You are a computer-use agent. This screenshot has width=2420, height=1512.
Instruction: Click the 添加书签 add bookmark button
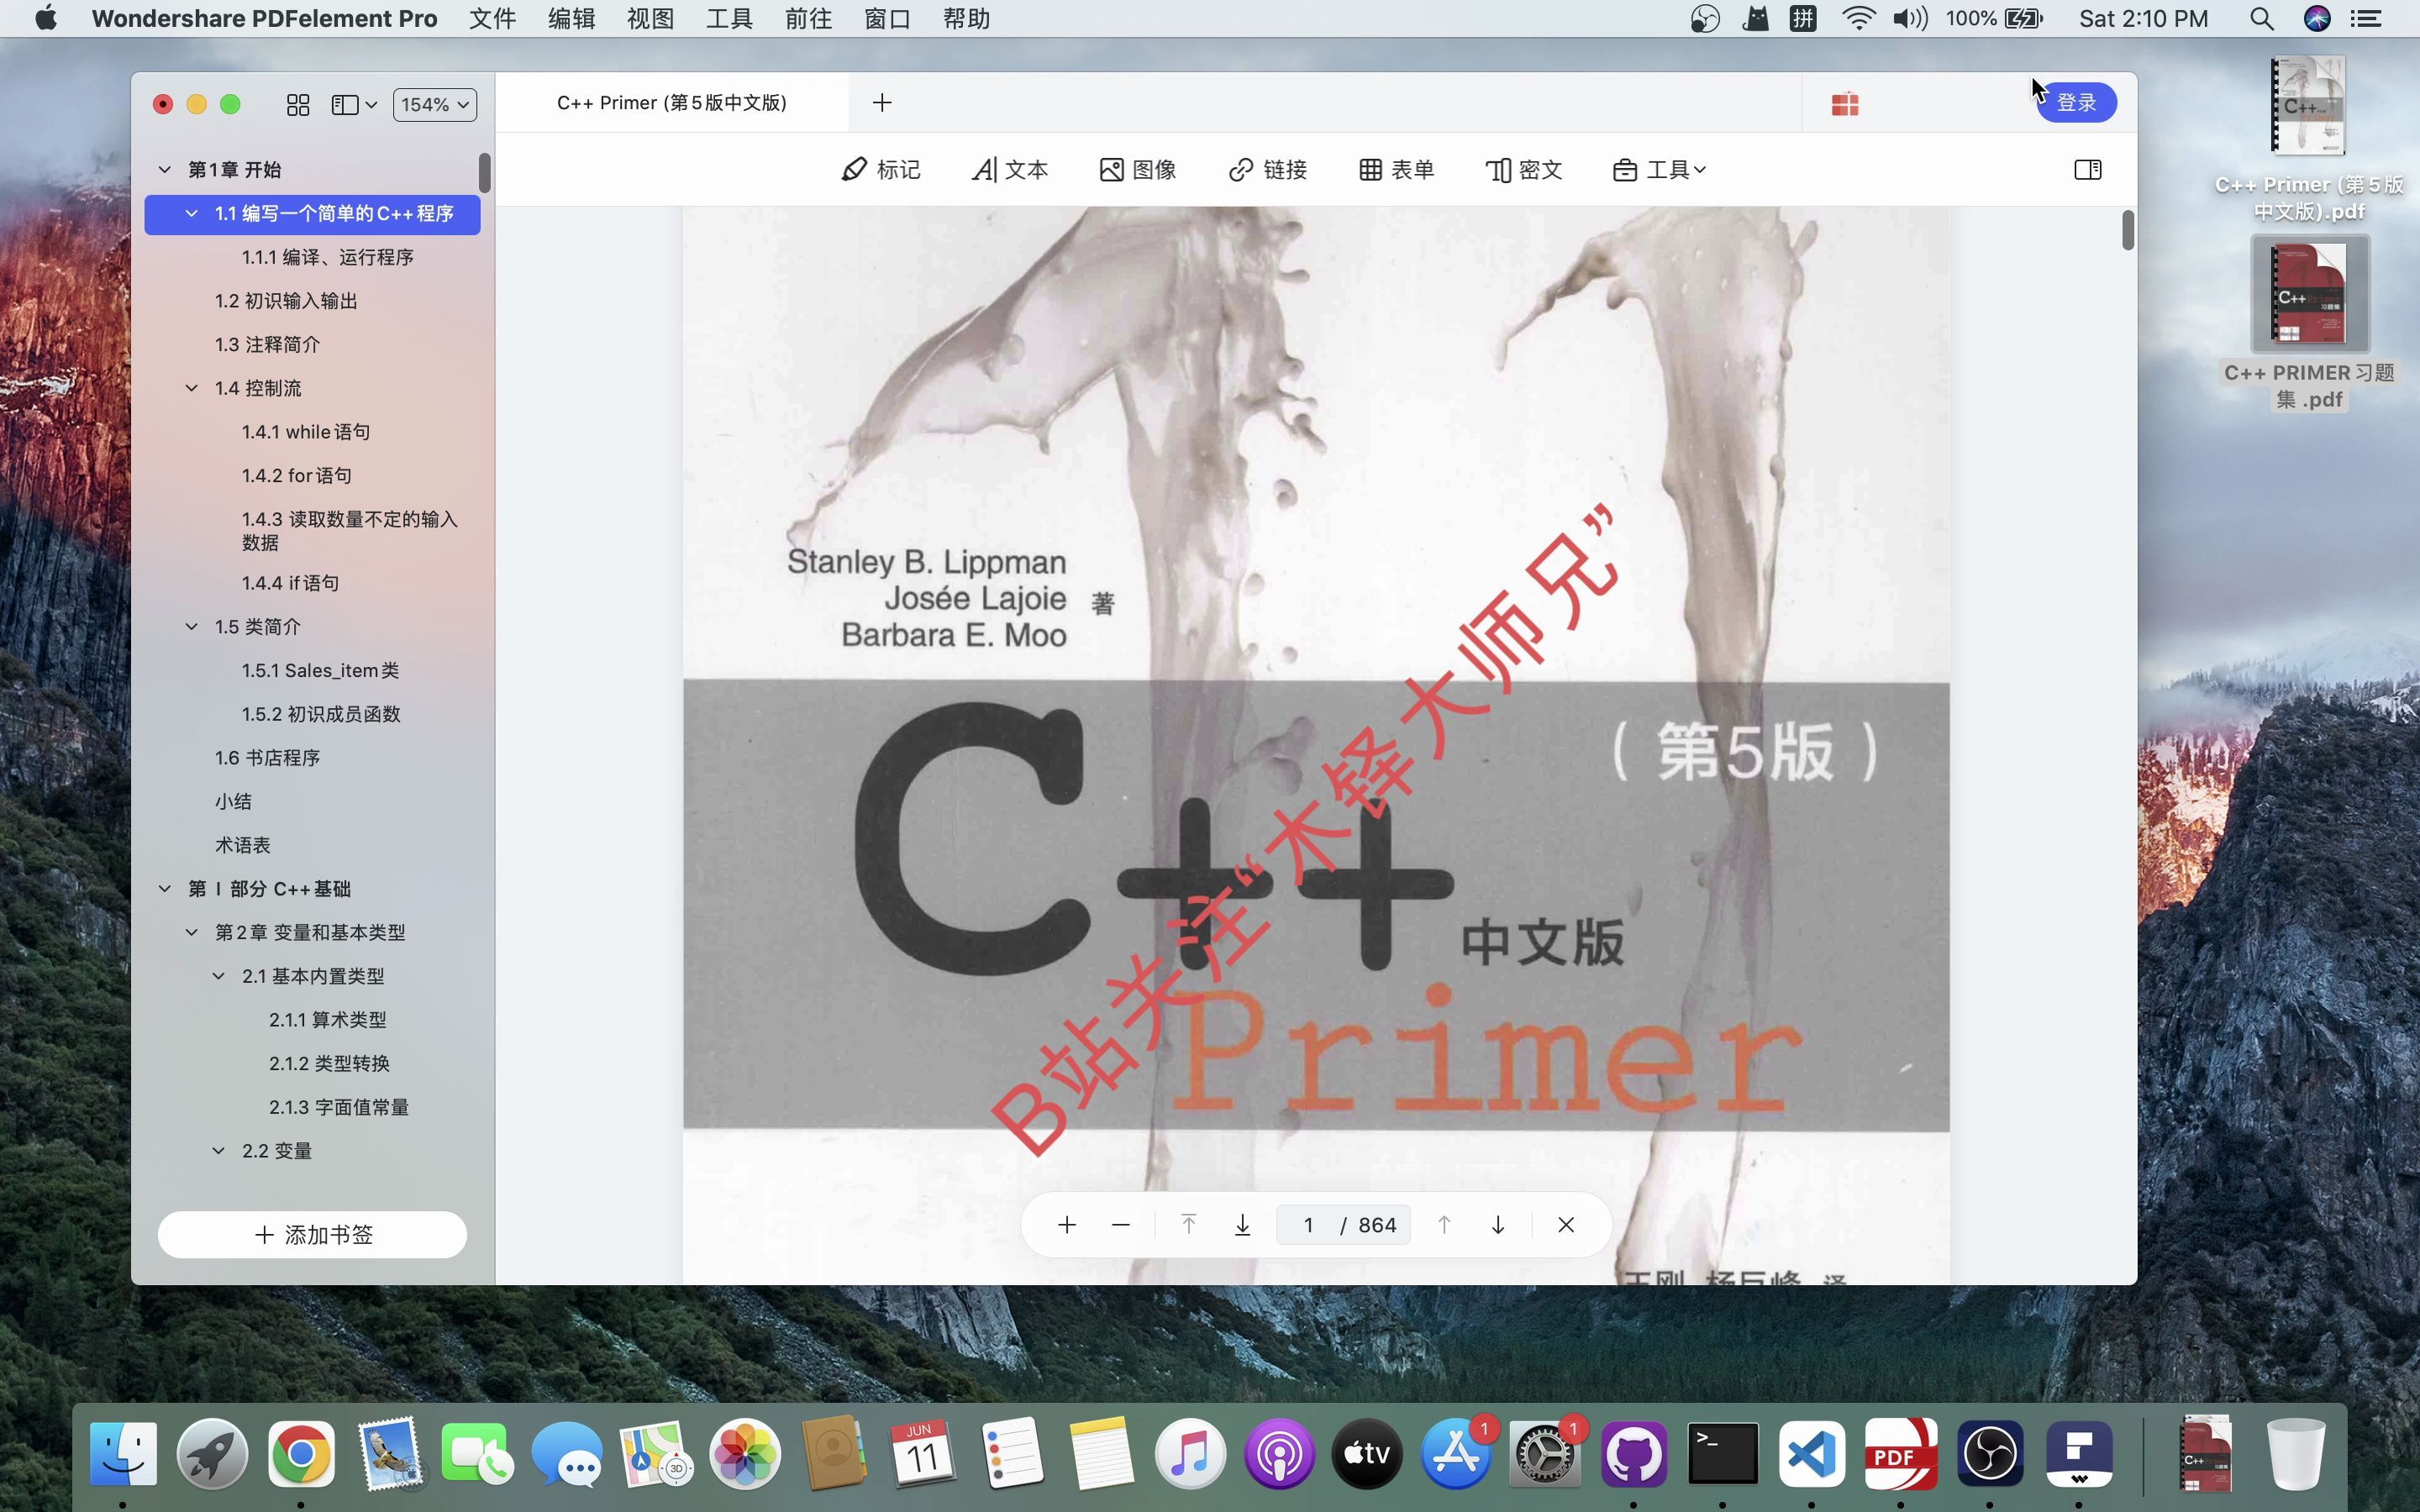coord(312,1235)
